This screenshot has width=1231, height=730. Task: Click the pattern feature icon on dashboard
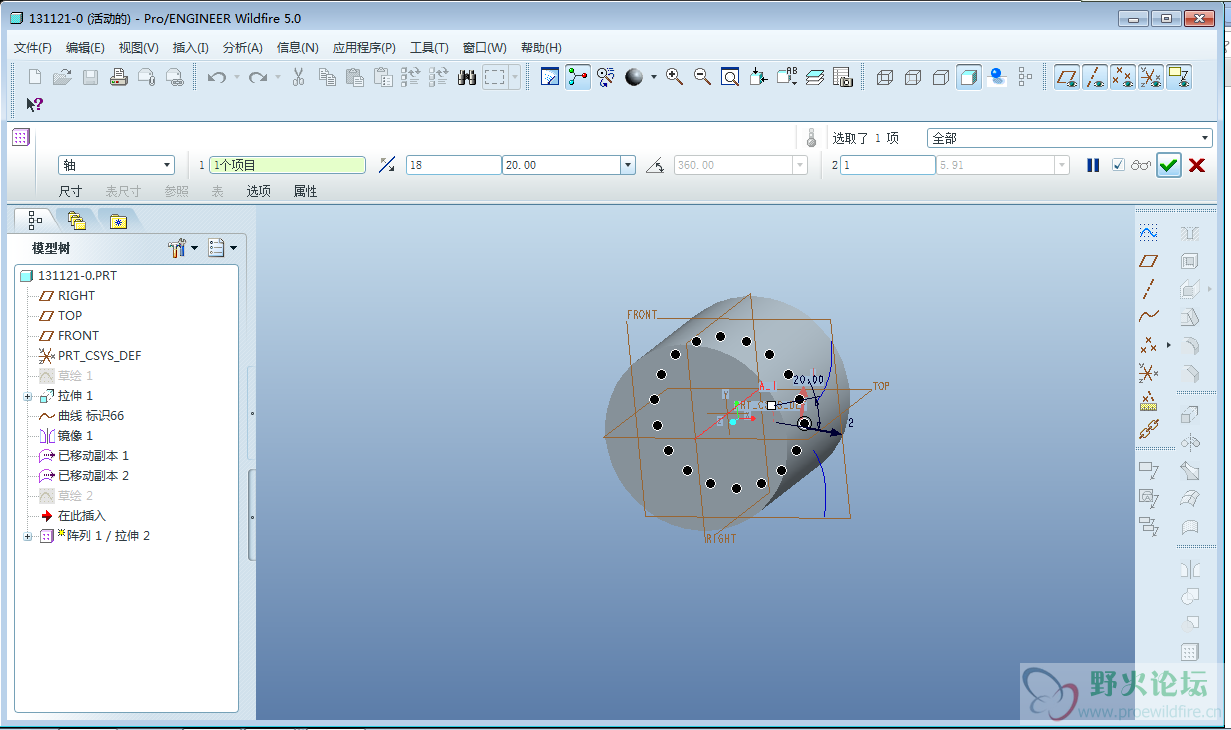click(x=21, y=138)
